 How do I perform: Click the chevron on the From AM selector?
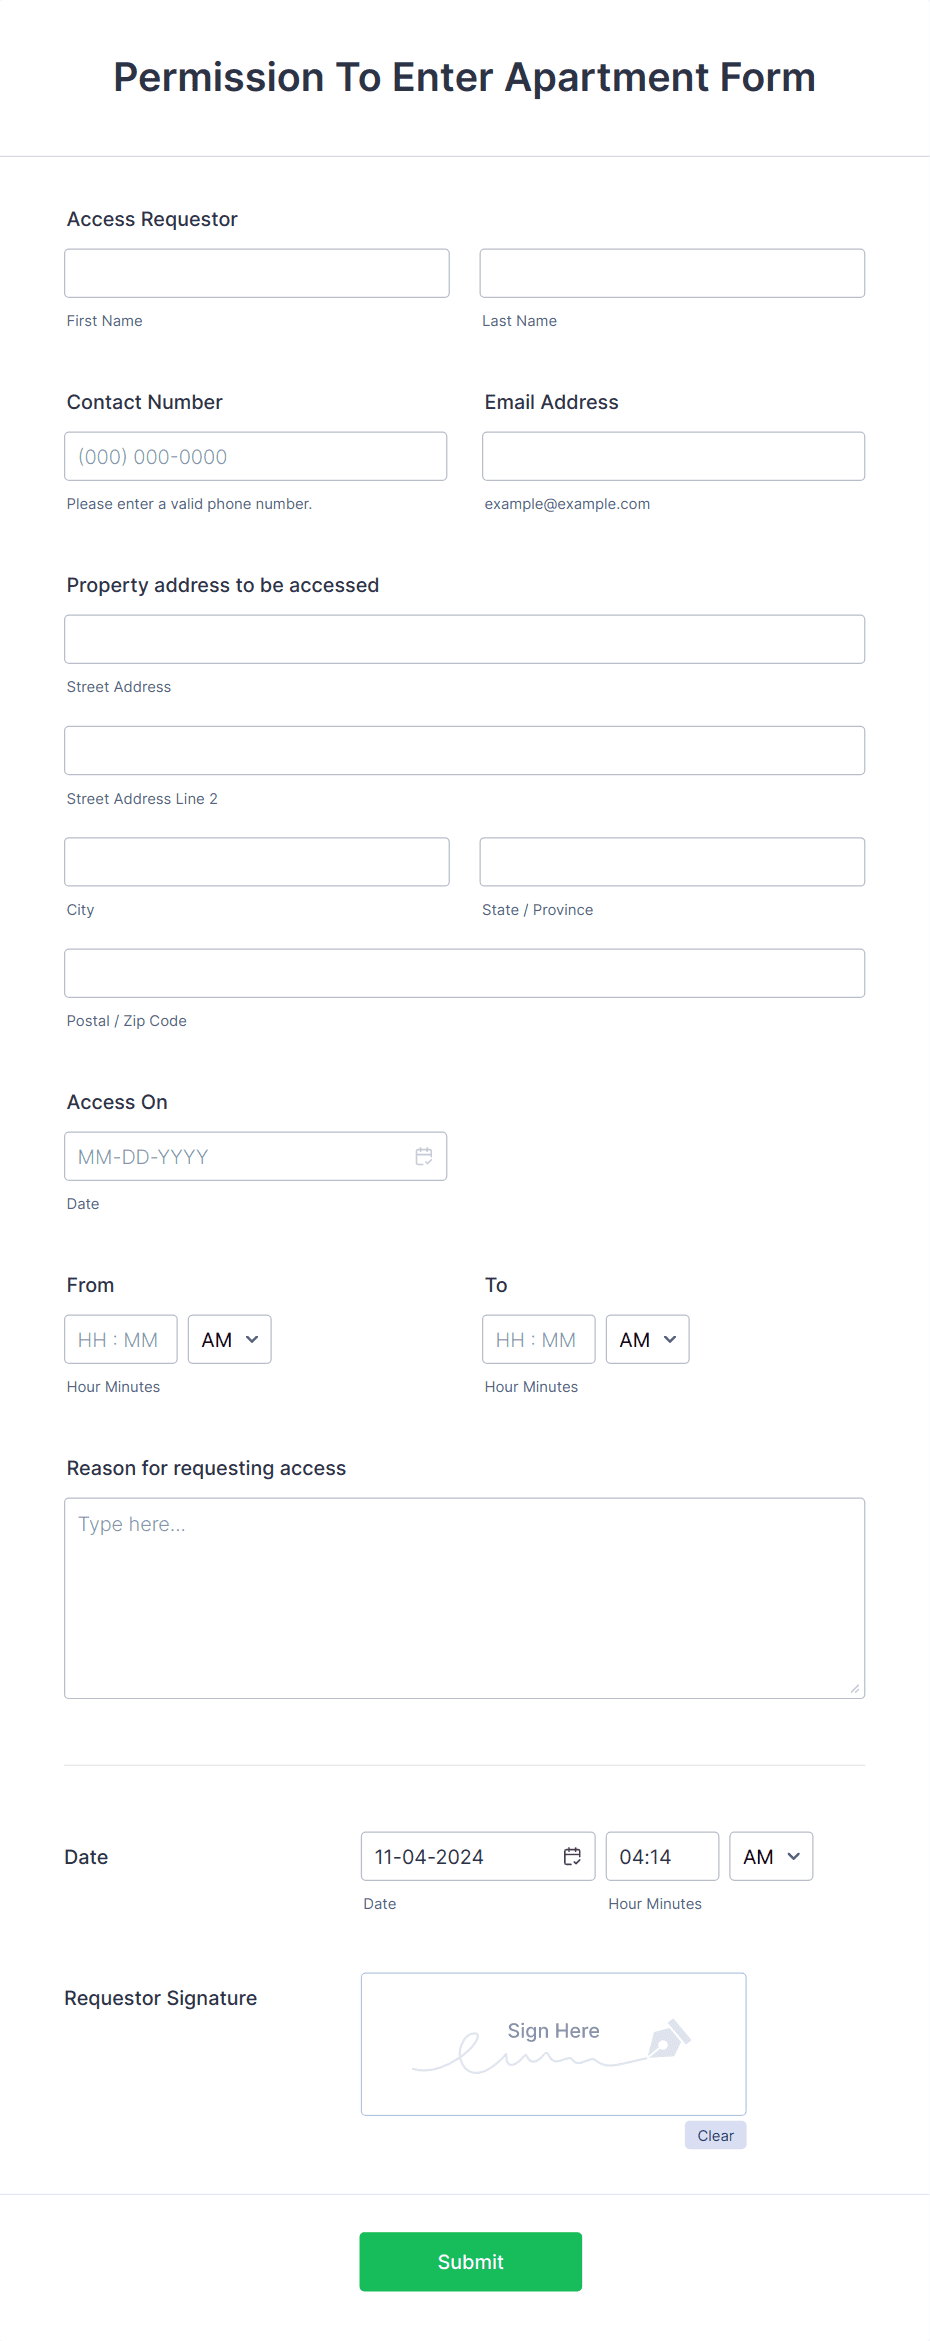tap(251, 1339)
